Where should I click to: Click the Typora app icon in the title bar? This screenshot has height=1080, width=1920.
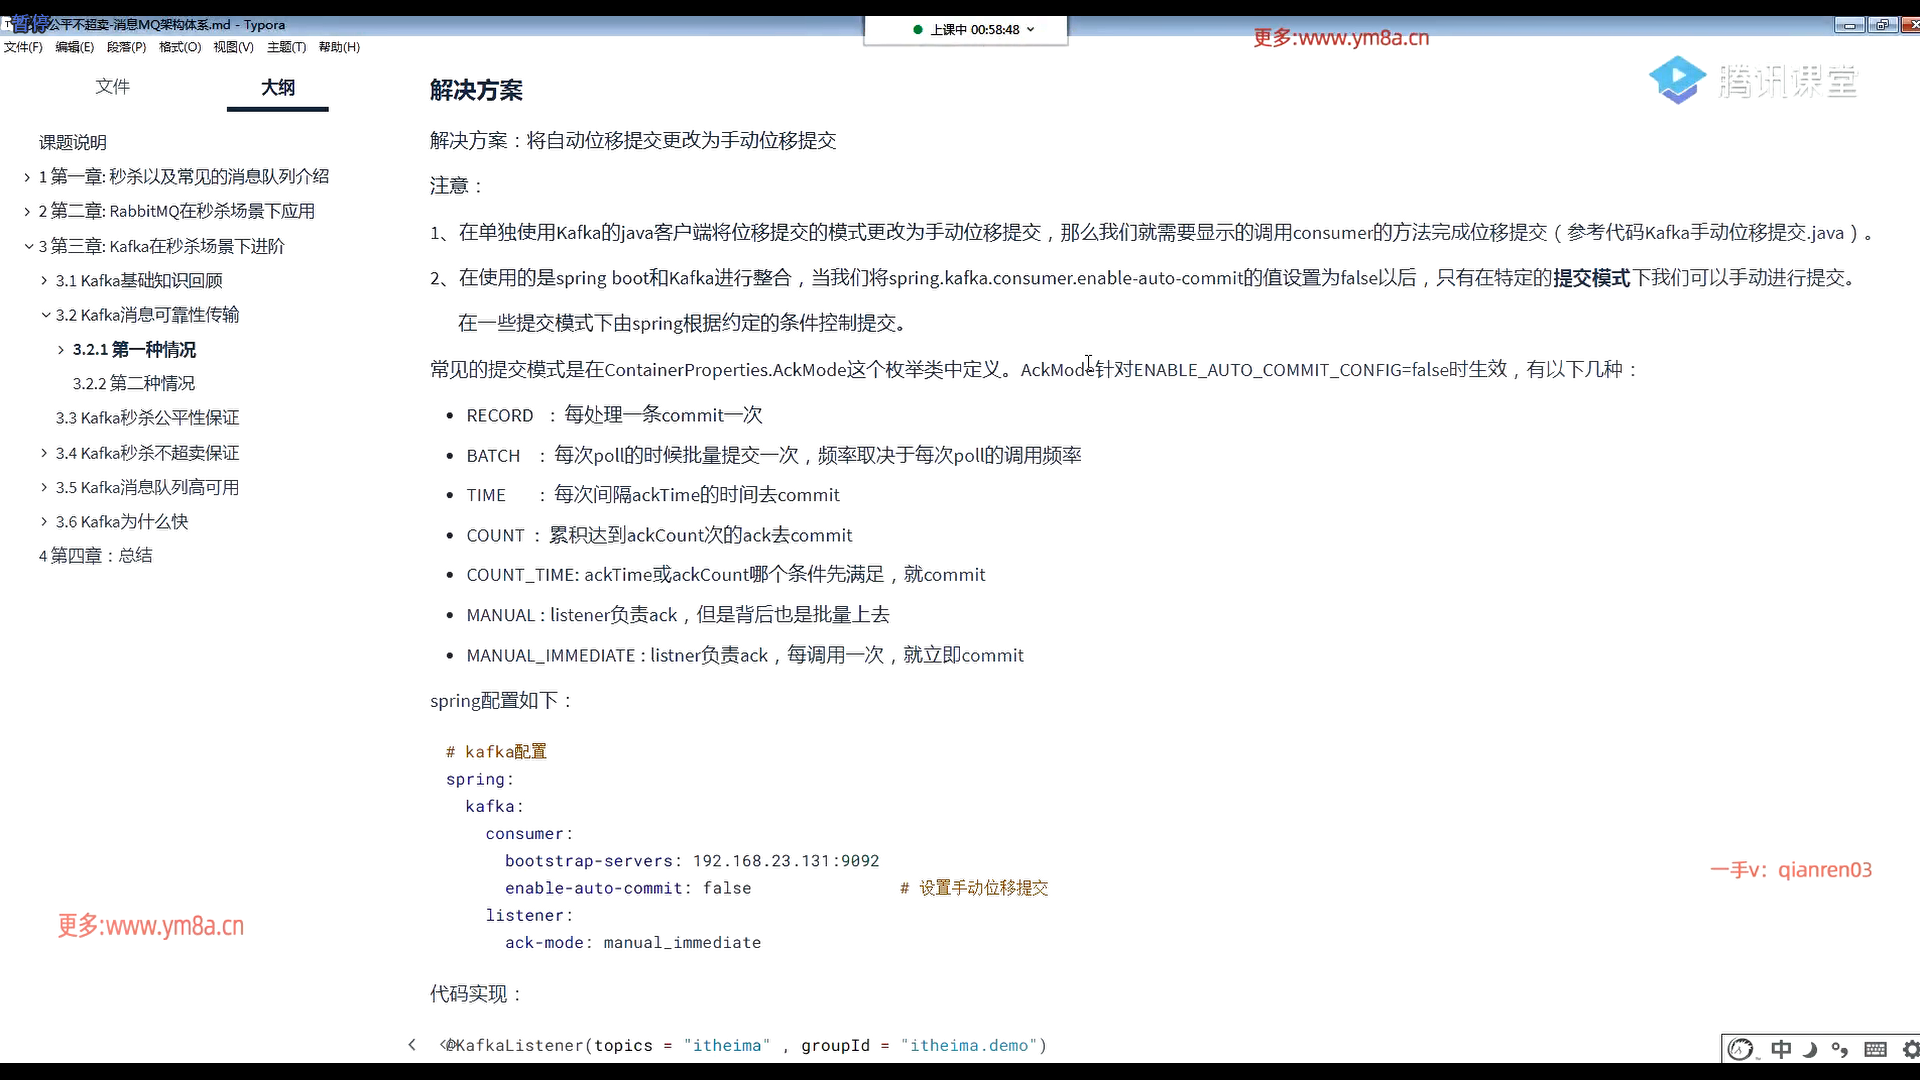click(8, 23)
